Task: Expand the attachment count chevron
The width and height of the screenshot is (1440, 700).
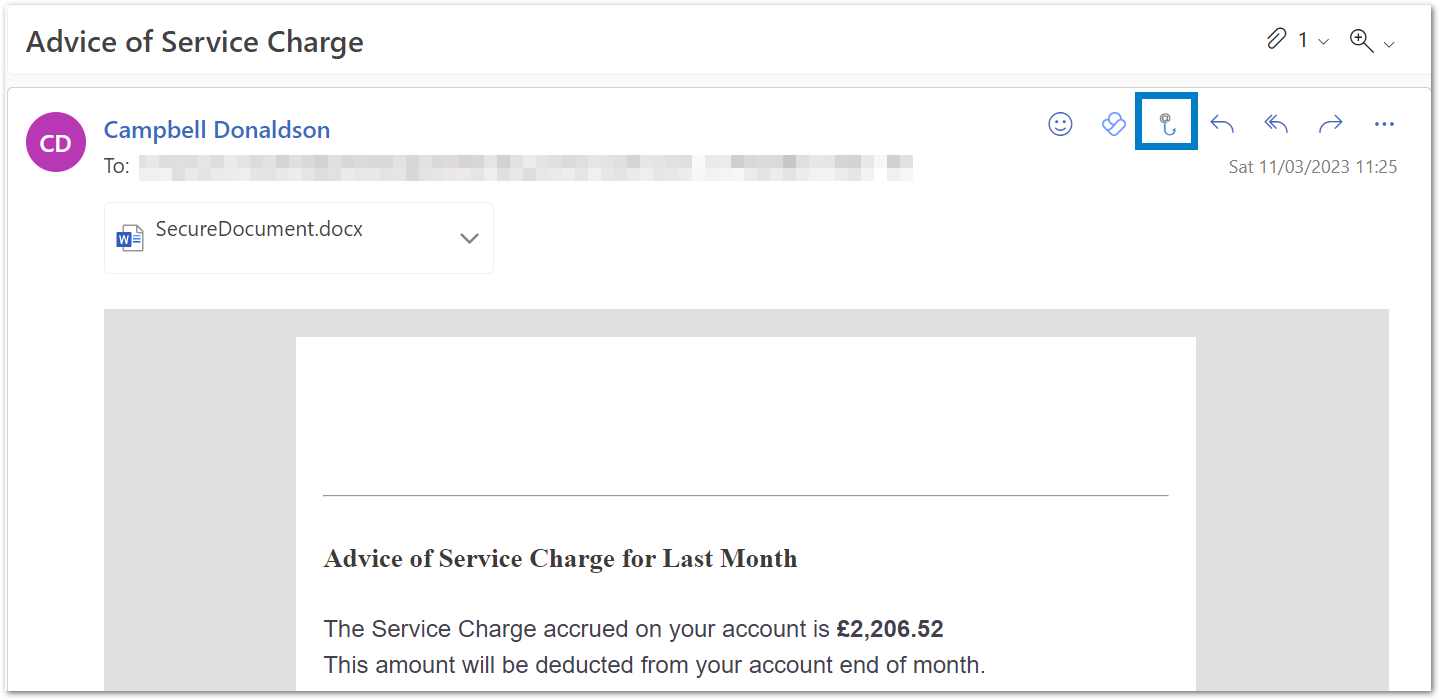Action: coord(1324,42)
